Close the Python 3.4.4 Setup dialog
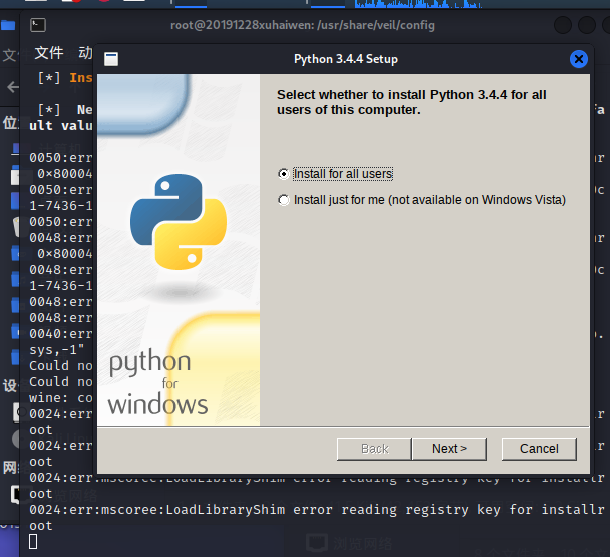 pos(579,59)
